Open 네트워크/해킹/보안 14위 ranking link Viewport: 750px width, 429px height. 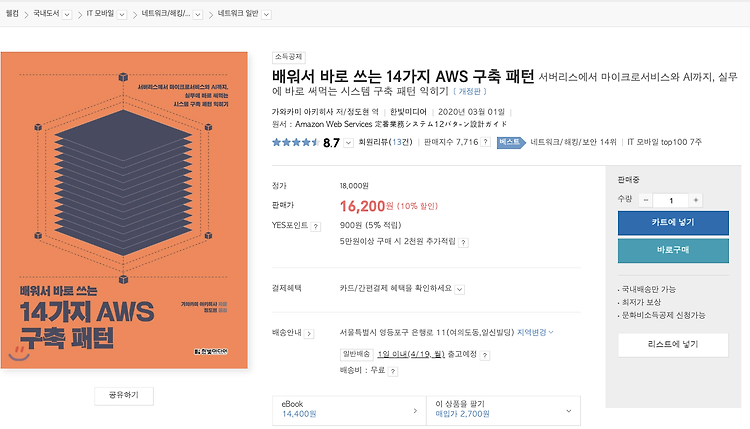tap(574, 142)
